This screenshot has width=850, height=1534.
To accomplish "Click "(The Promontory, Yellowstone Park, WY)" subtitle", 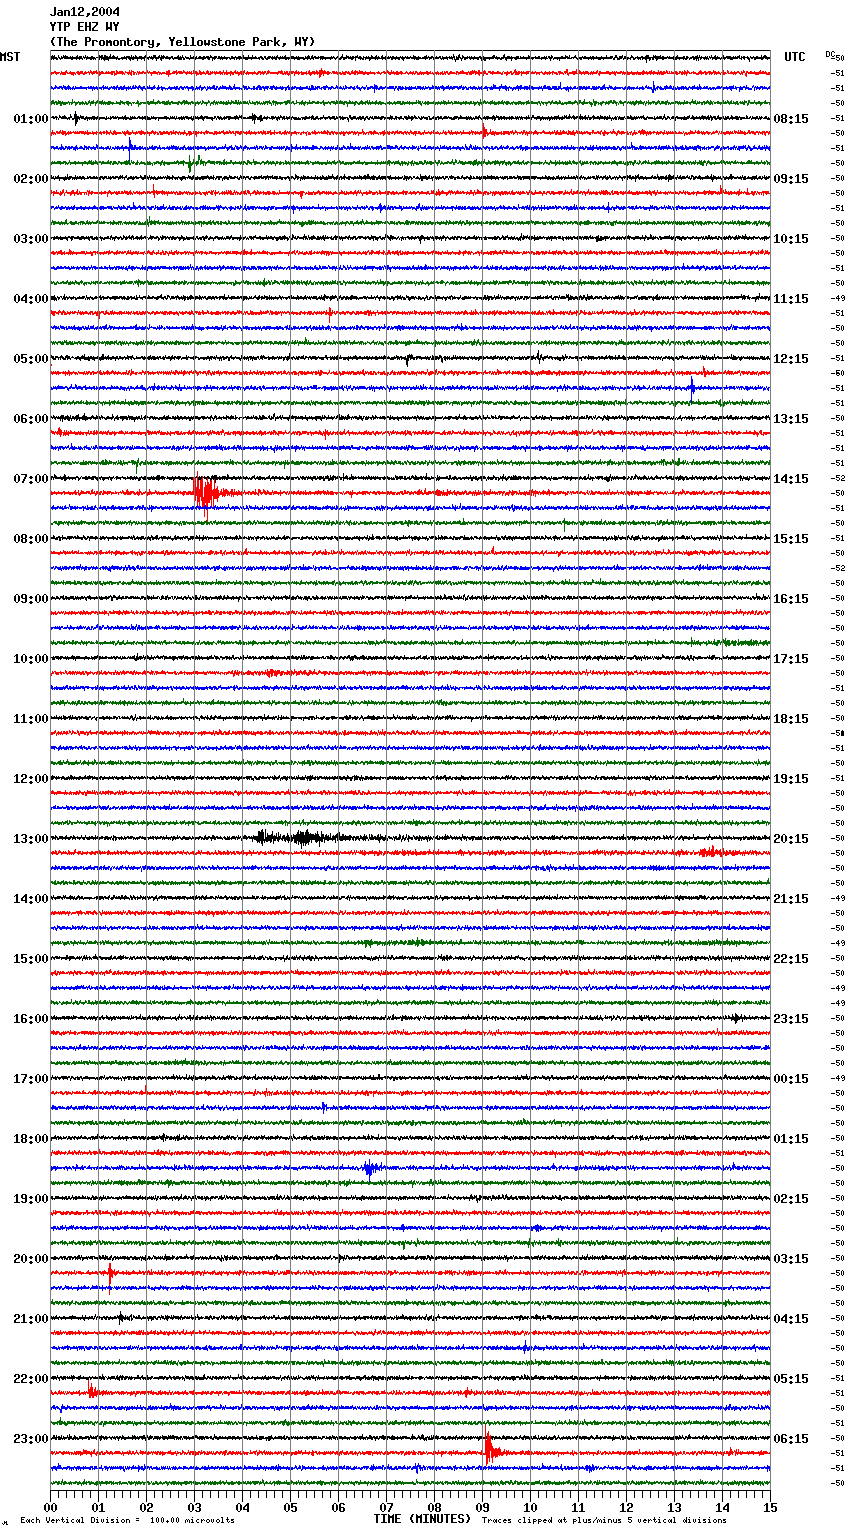I will tap(182, 42).
